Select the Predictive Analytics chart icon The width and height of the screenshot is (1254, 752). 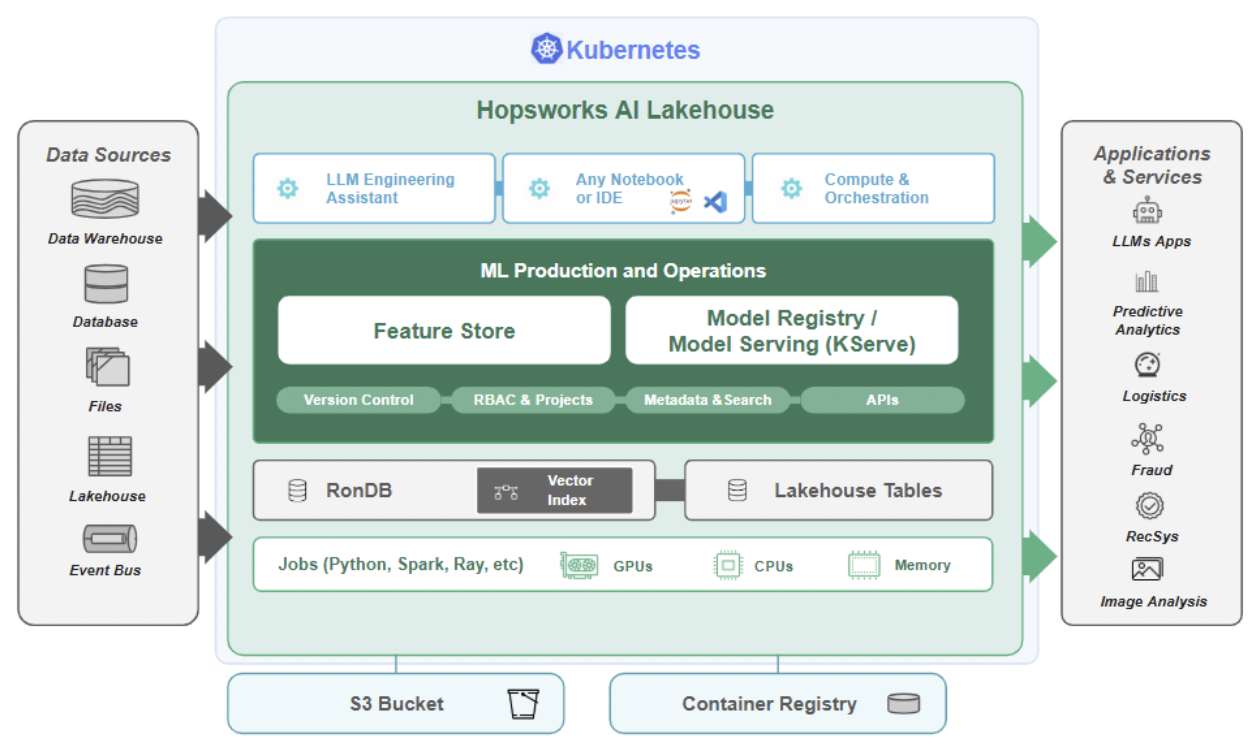point(1146,281)
